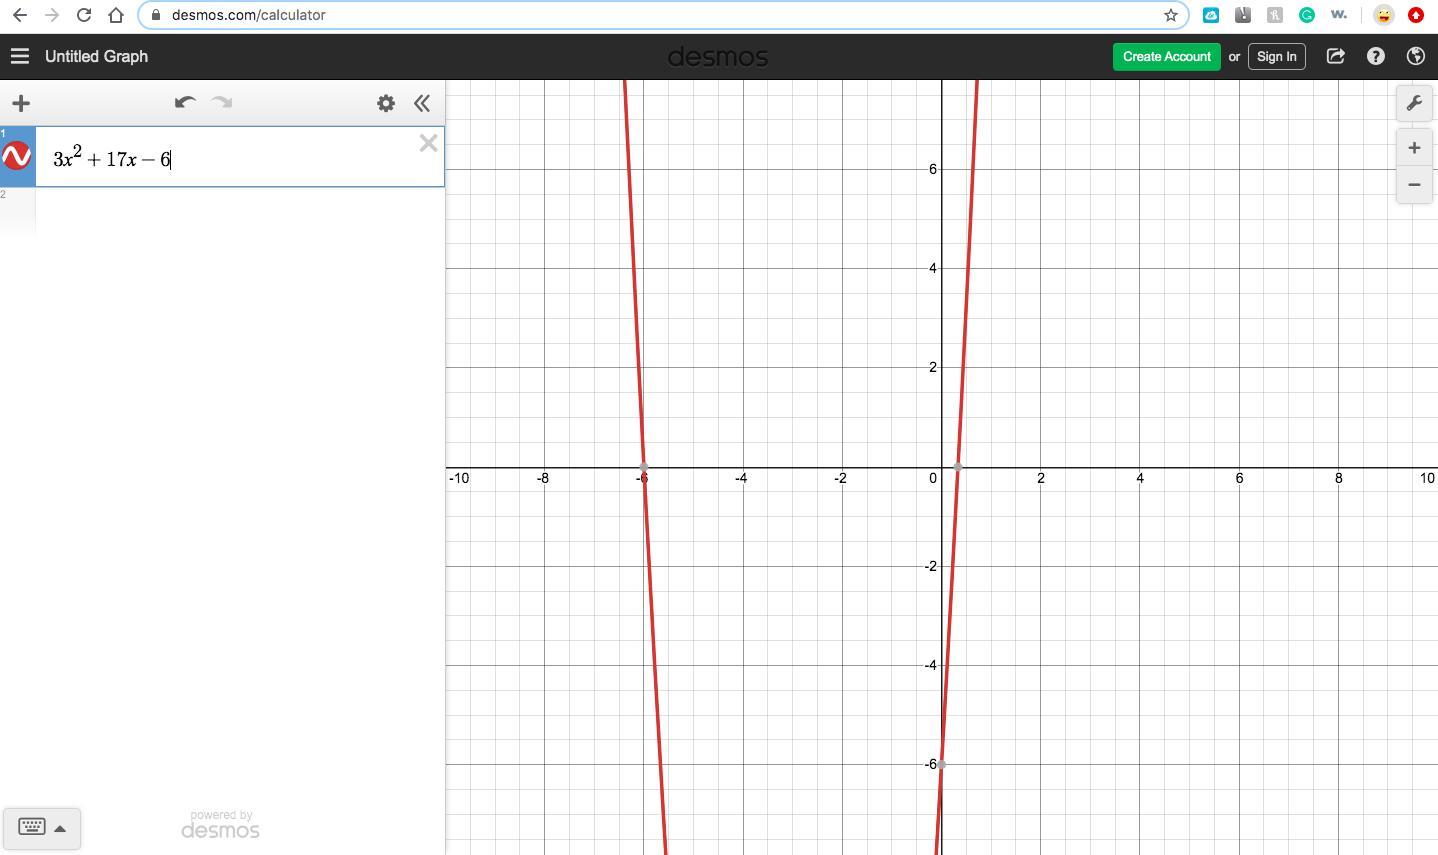Viewport: 1438px width, 855px height.
Task: Click the red browser update icon
Action: 1416,15
